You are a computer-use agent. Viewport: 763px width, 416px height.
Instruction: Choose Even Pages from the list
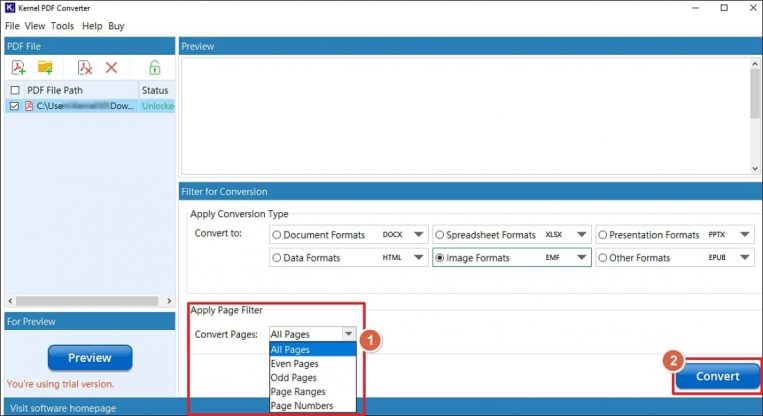tap(312, 363)
